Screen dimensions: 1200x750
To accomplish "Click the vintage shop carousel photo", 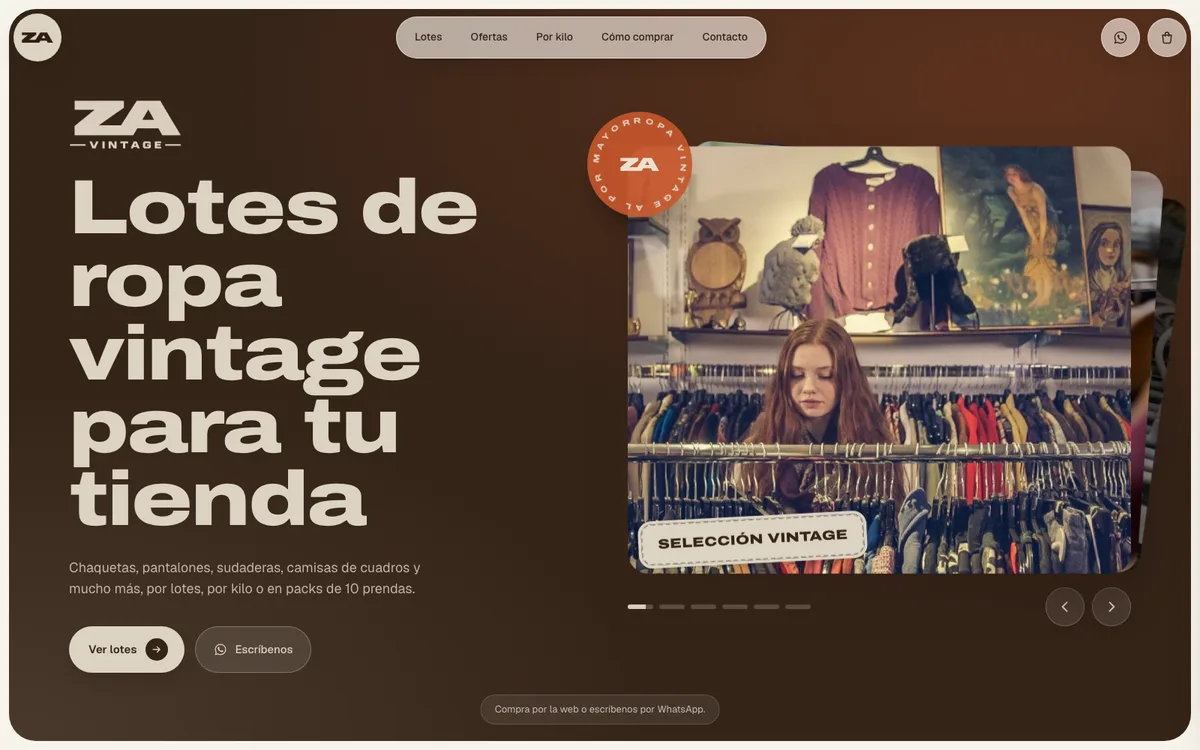I will 880,360.
